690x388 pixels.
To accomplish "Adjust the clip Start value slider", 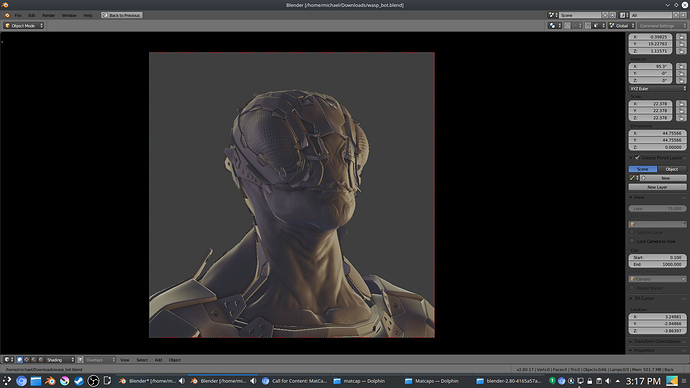I will pyautogui.click(x=657, y=257).
